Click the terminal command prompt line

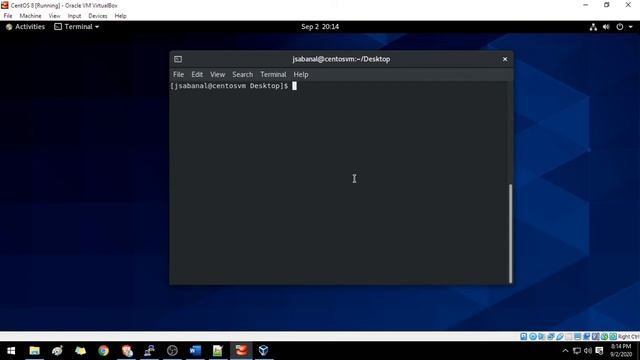pos(233,86)
